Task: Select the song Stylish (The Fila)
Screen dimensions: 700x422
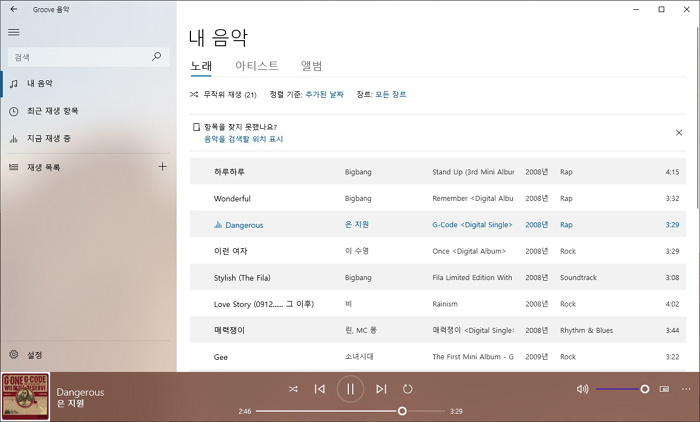Action: pyautogui.click(x=438, y=277)
